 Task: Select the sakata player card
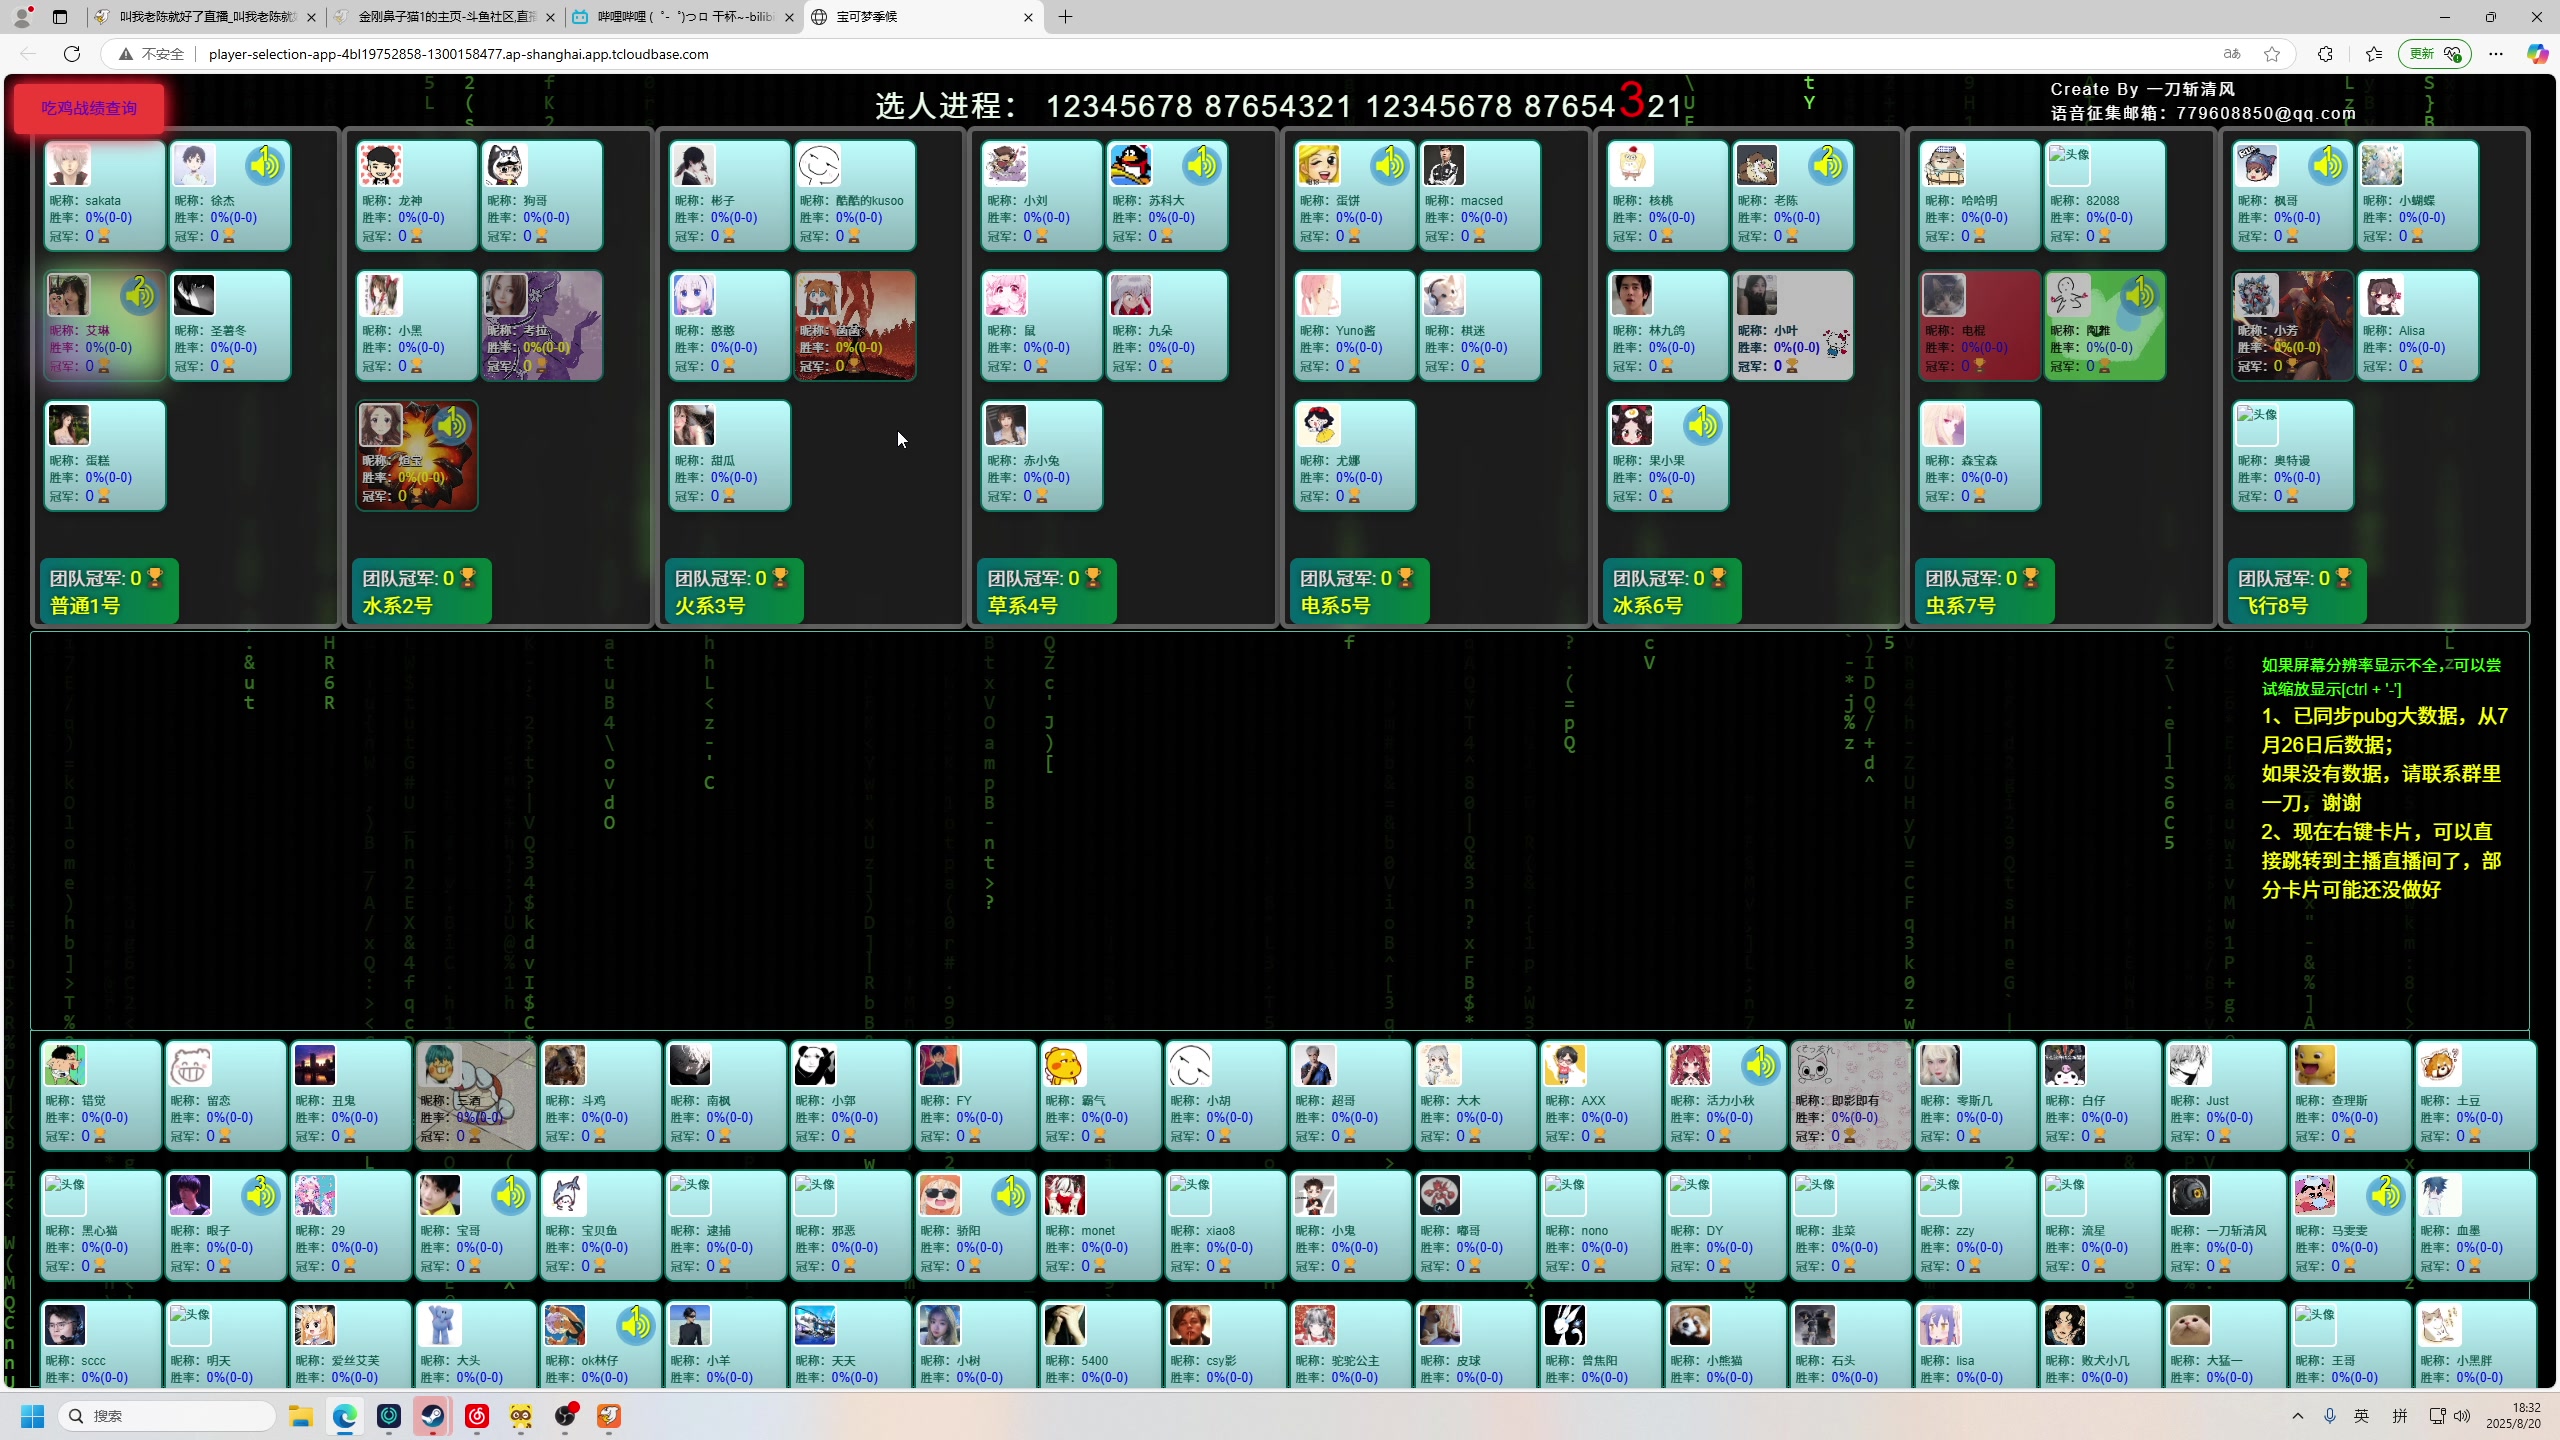tap(104, 195)
